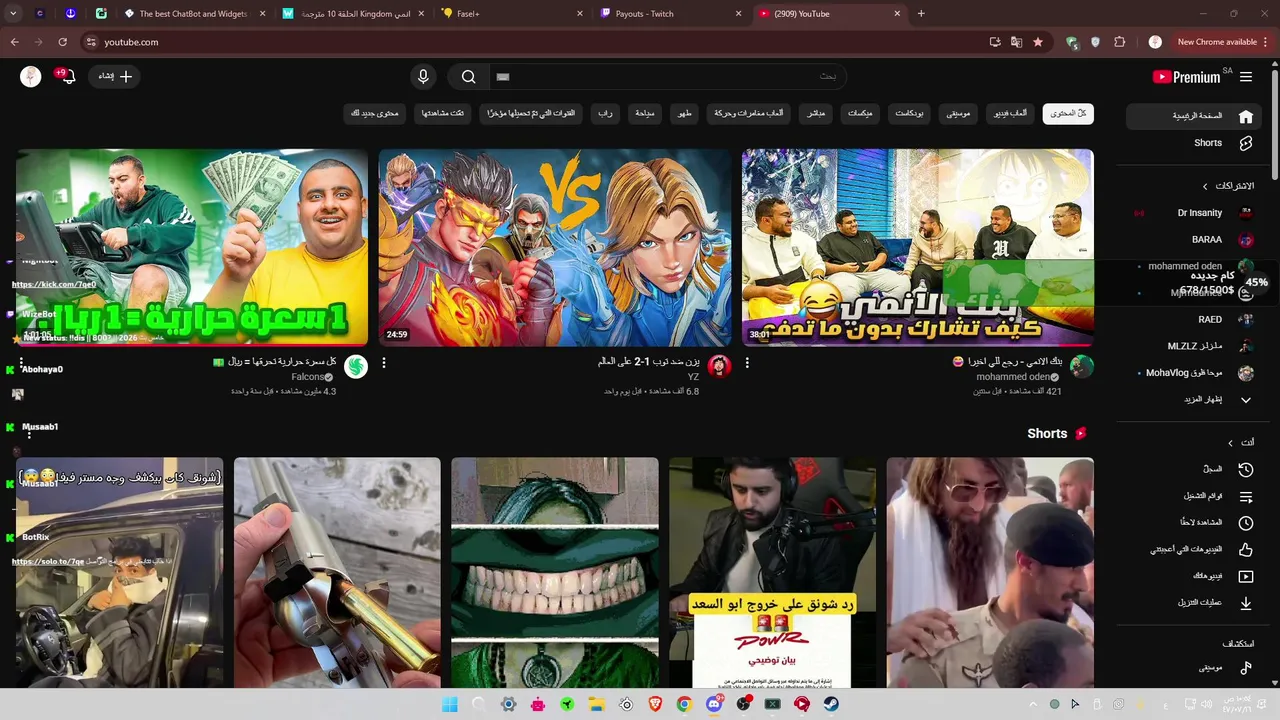
Task: Select the Video games (ألعاب فيديو) chip
Action: pos(1009,113)
